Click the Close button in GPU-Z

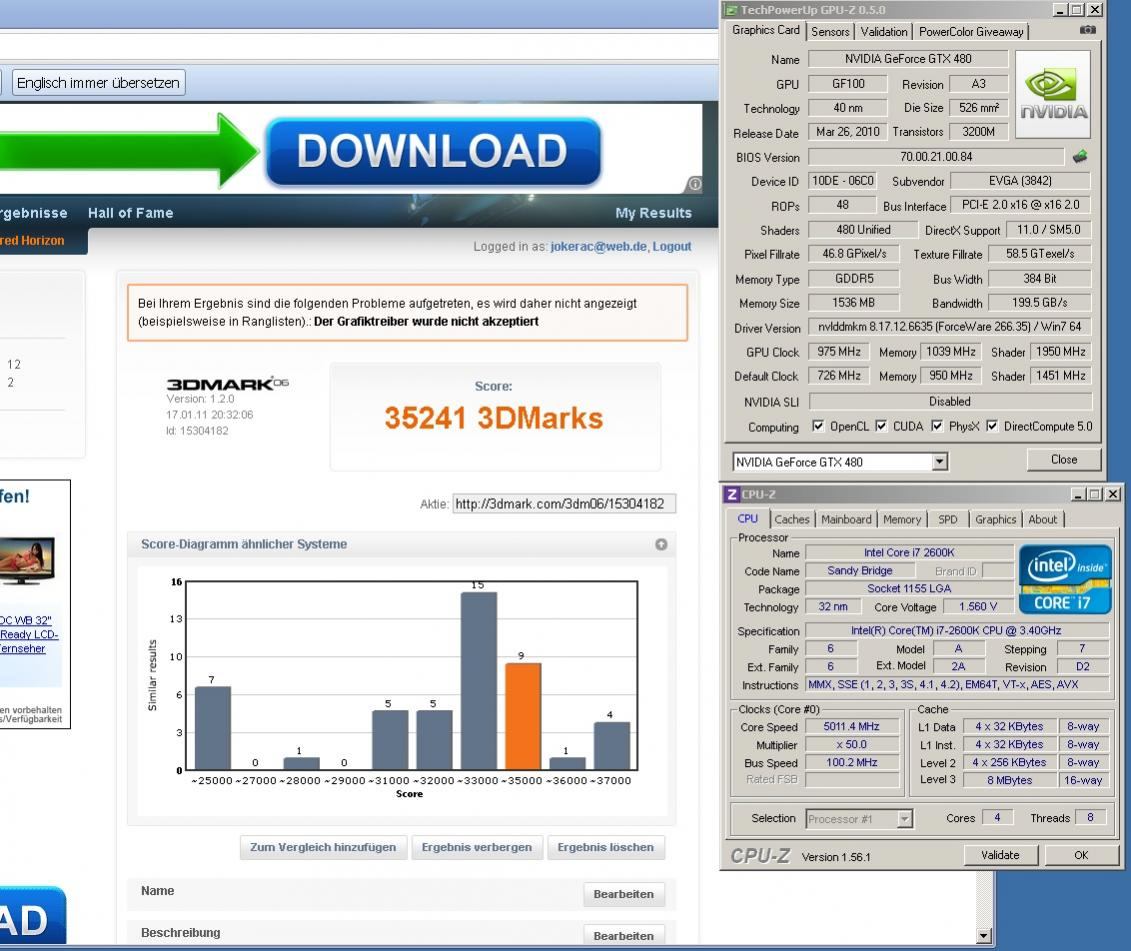(x=1063, y=460)
